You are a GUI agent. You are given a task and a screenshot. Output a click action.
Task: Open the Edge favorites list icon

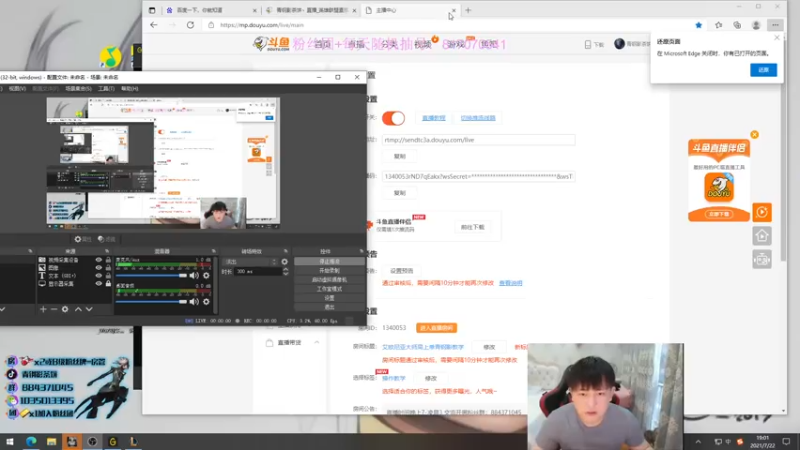pos(718,25)
